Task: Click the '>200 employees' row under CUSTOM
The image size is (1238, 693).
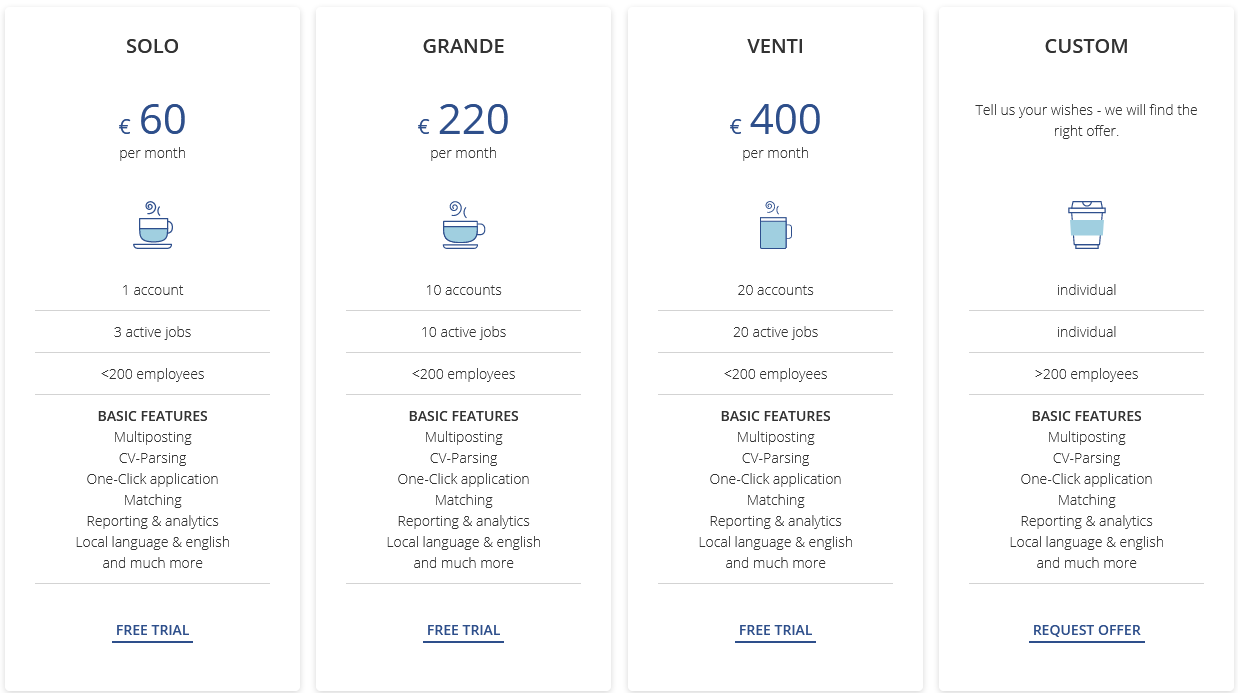Action: tap(1086, 373)
